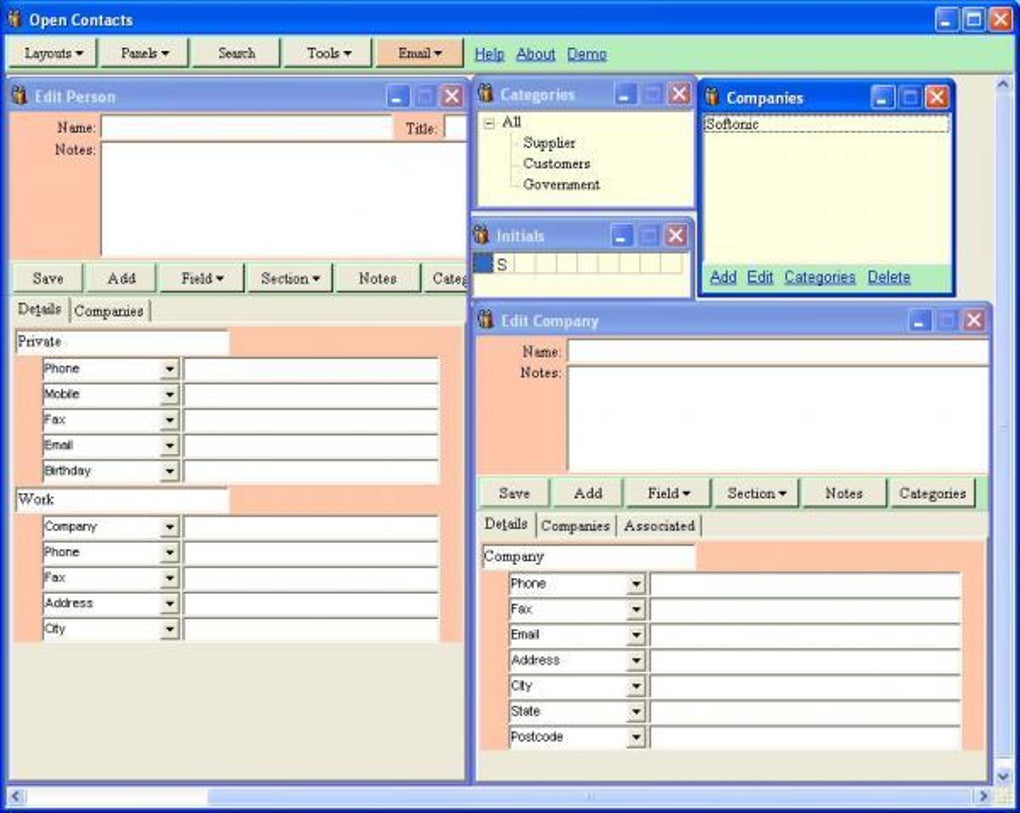The height and width of the screenshot is (813, 1020).
Task: Close the Initials panel
Action: pos(676,235)
